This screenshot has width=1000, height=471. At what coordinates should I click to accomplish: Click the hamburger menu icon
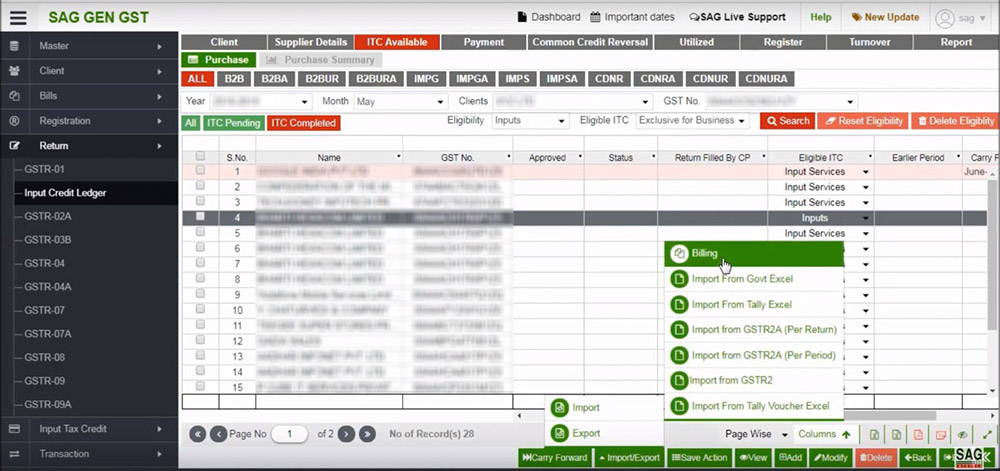point(14,17)
